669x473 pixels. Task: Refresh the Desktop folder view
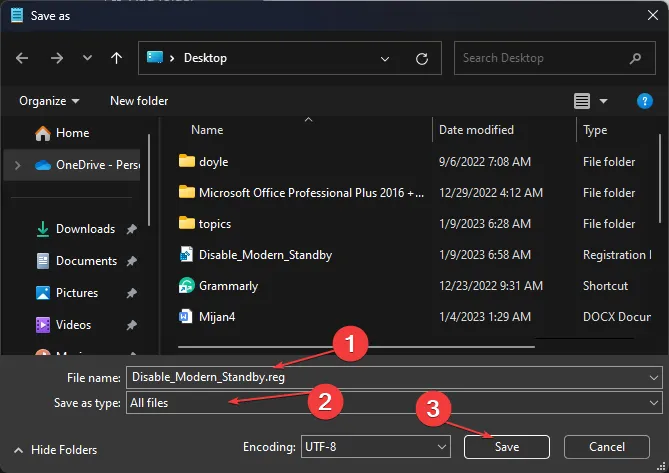click(x=422, y=58)
